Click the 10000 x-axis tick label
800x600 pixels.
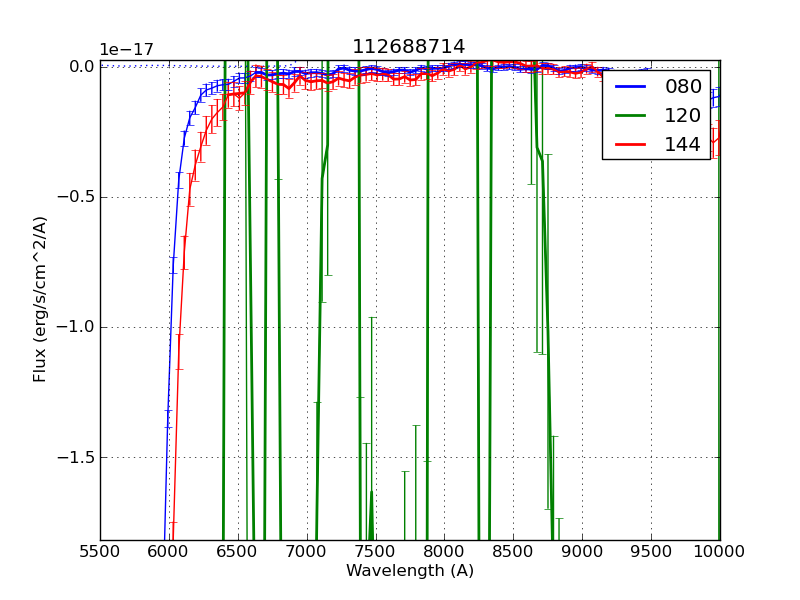click(719, 551)
